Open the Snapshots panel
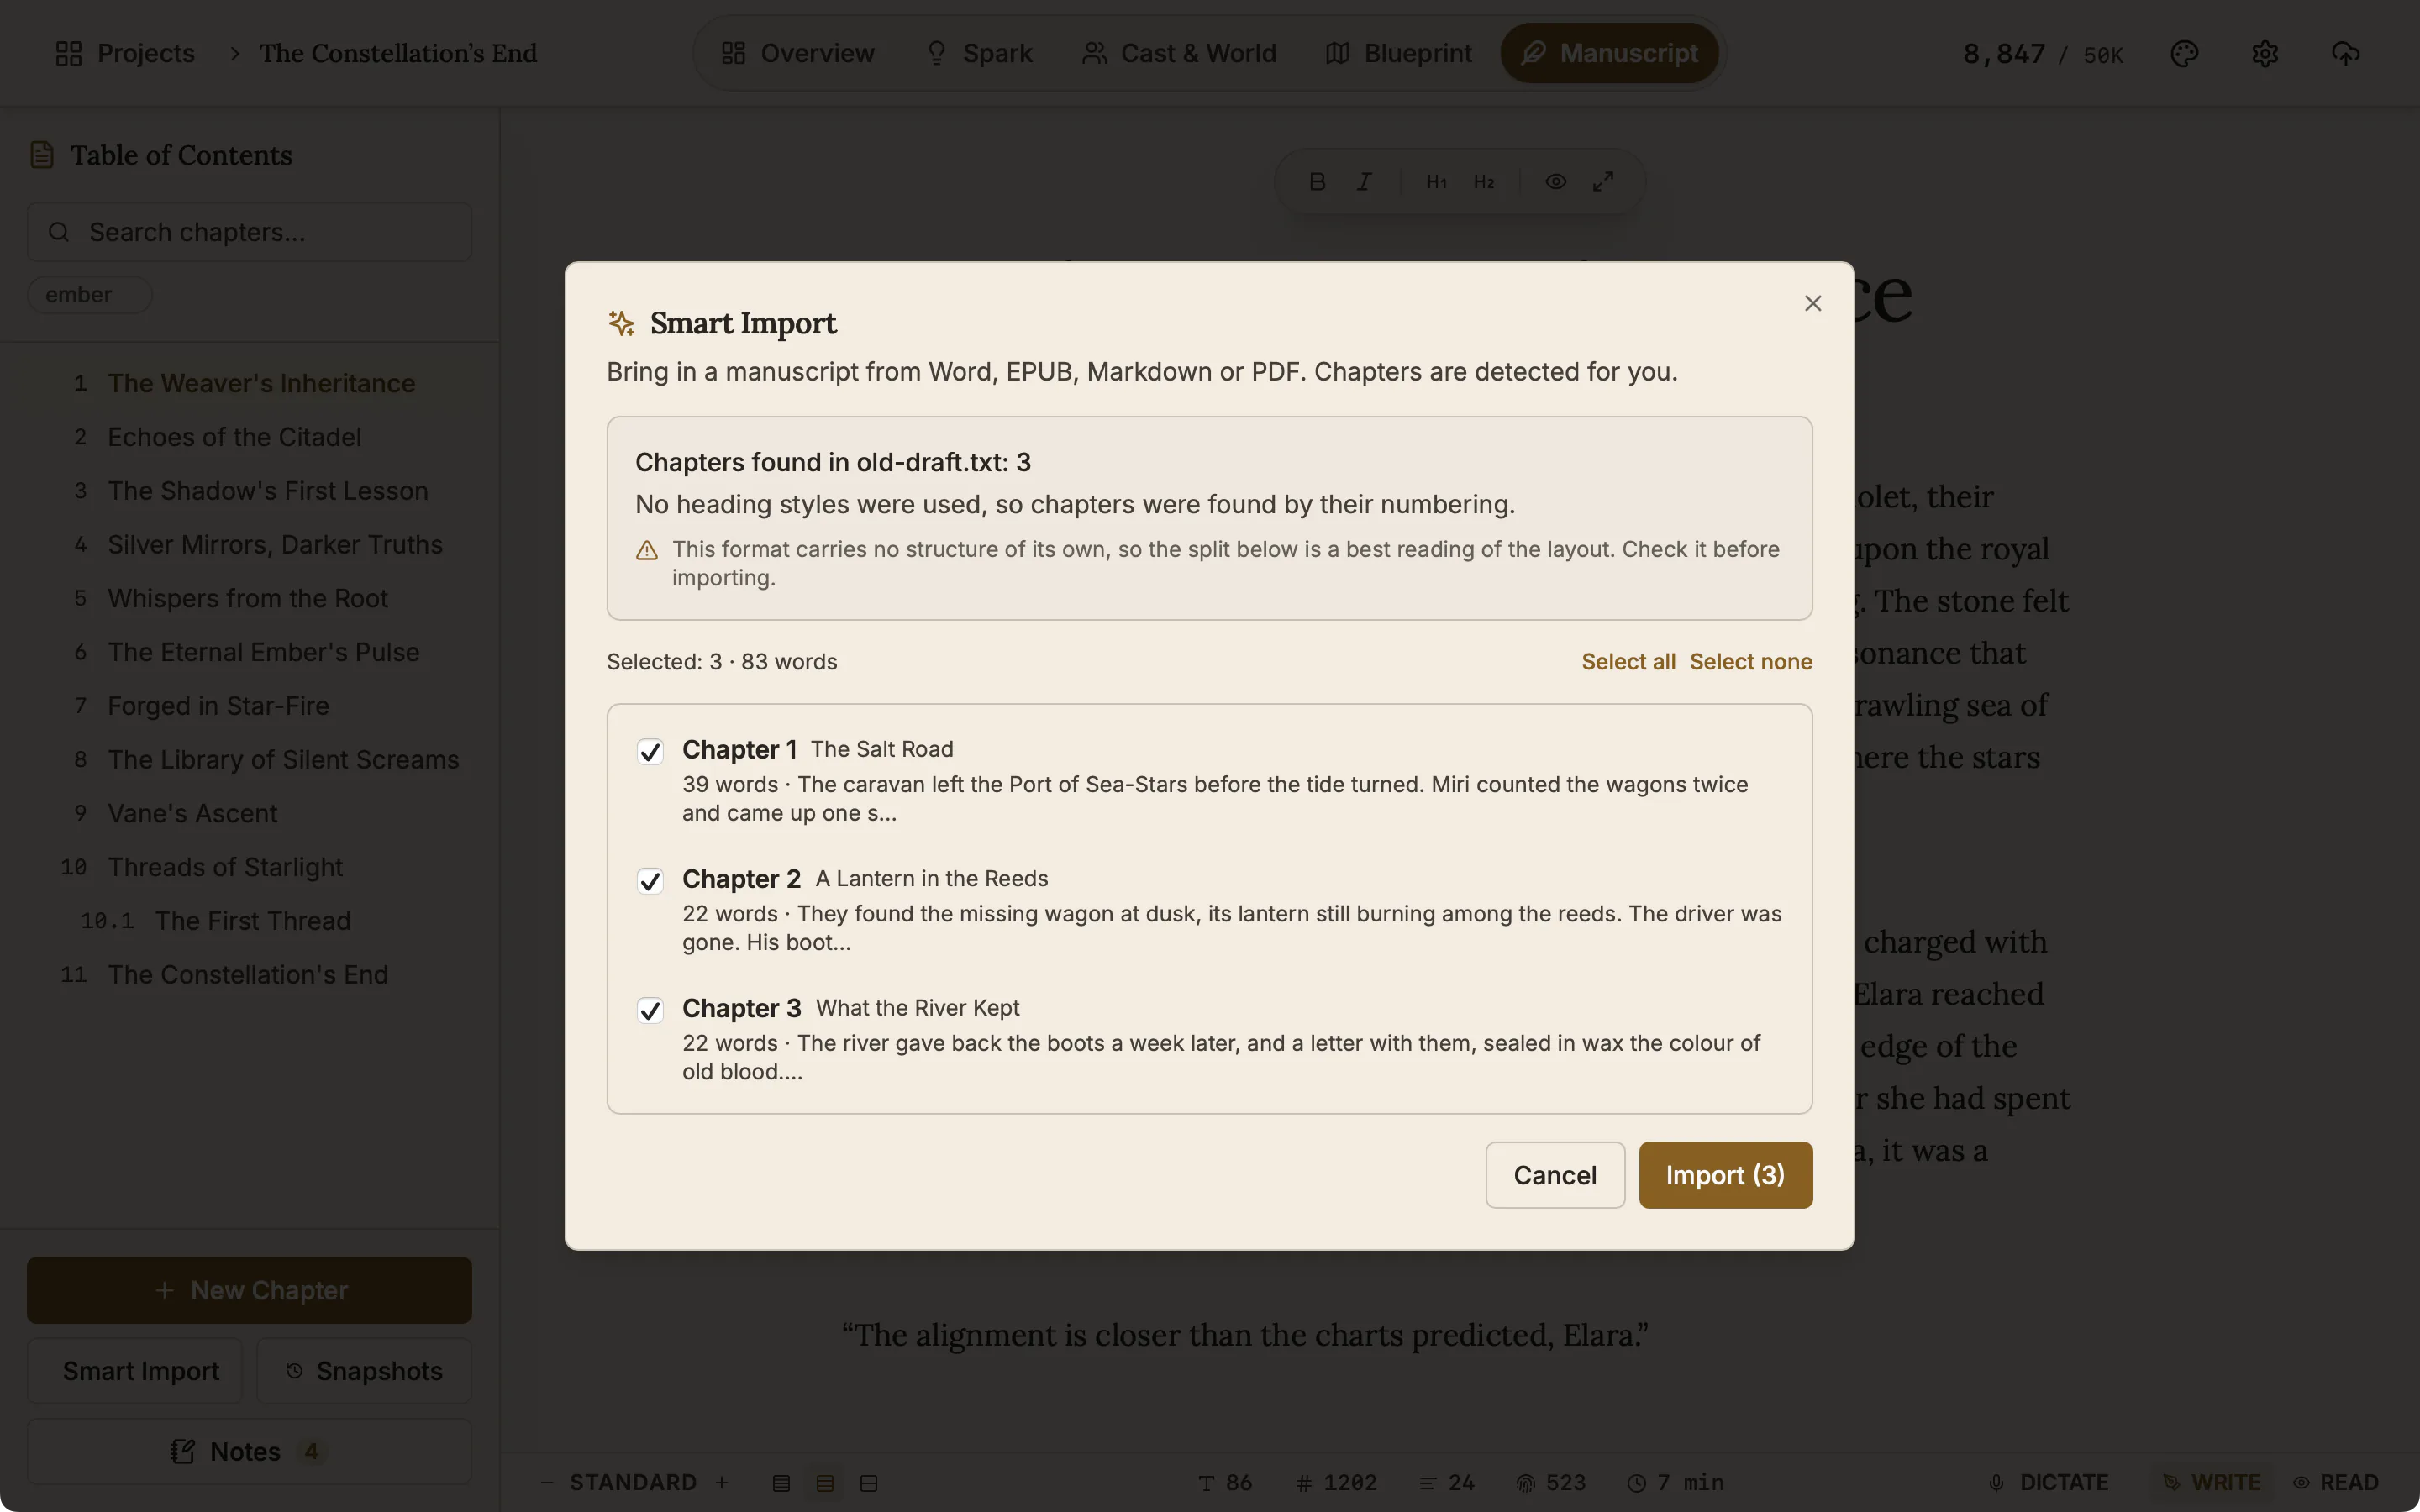Image resolution: width=2420 pixels, height=1512 pixels. coord(364,1371)
